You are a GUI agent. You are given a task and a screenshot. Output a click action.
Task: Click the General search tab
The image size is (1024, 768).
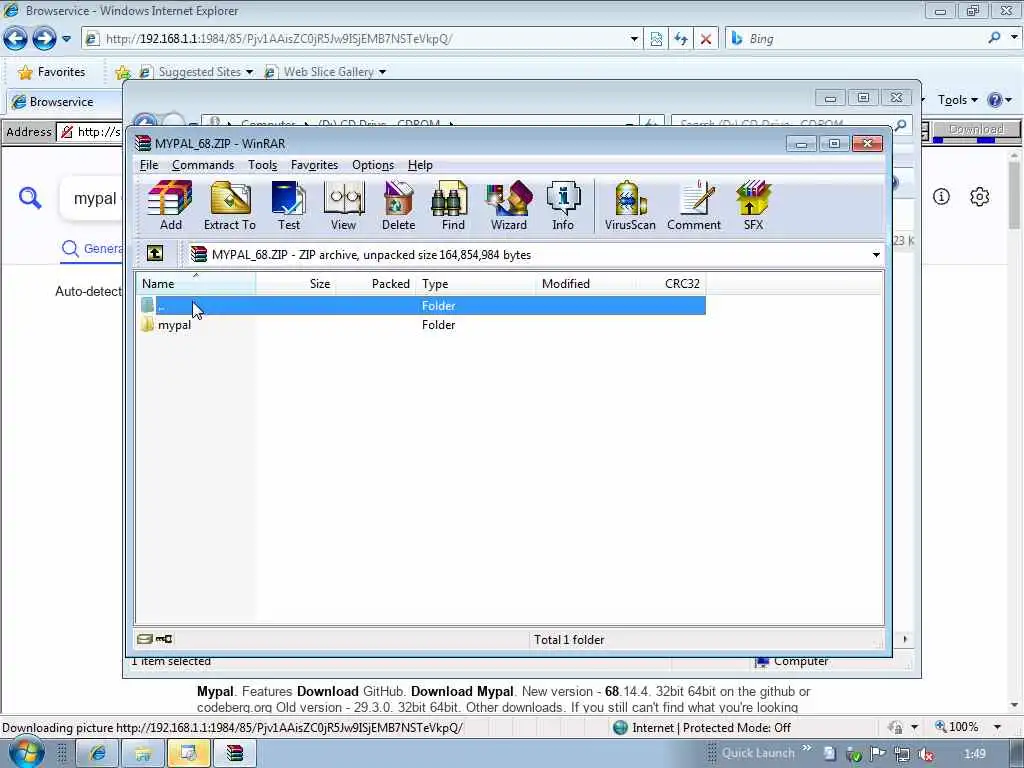tap(91, 249)
